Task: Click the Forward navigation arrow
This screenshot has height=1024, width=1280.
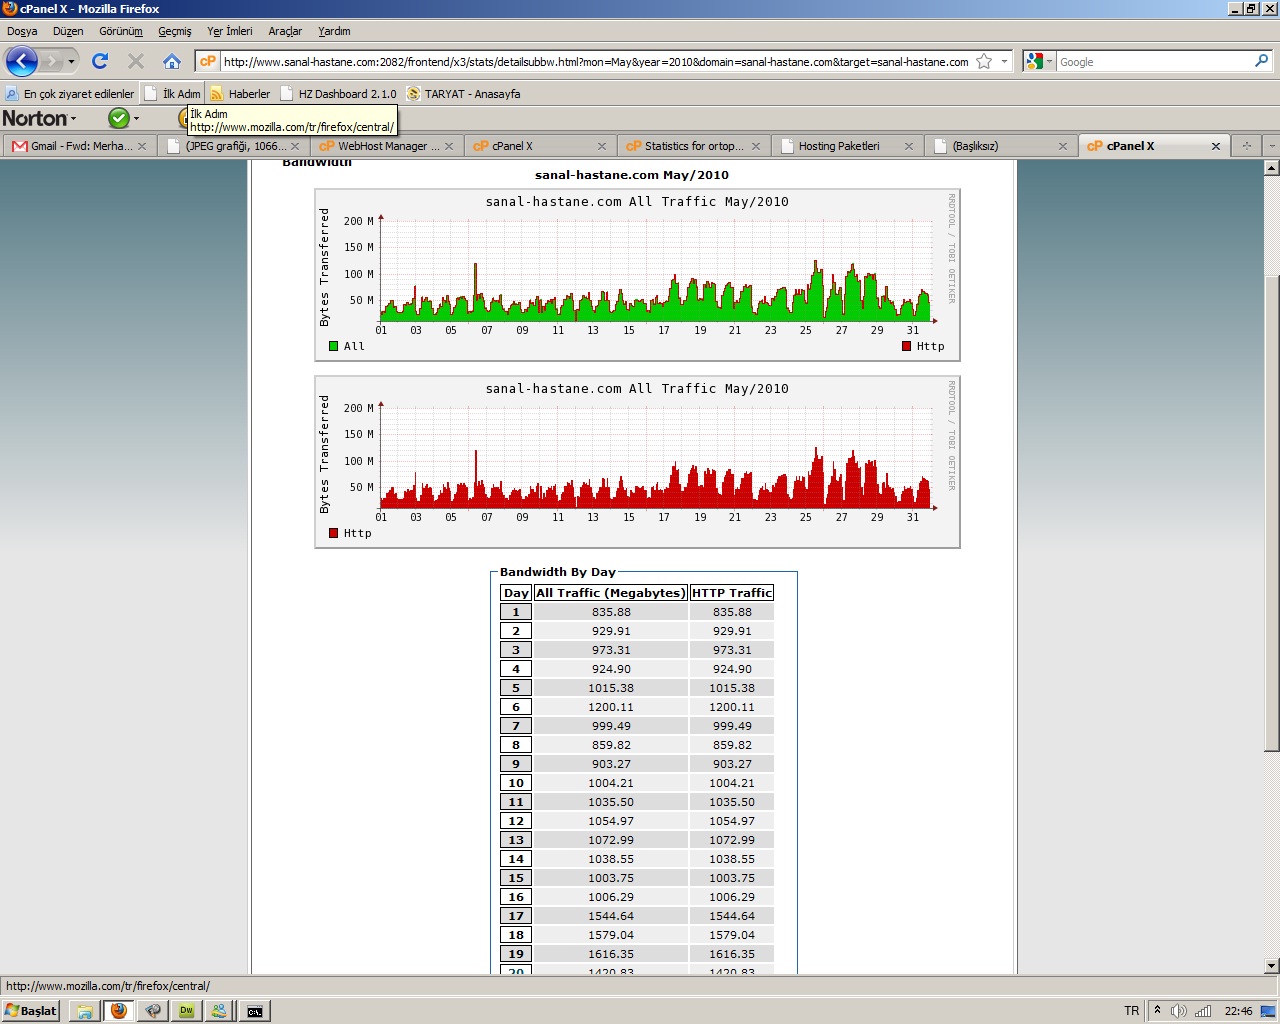Action: (52, 61)
